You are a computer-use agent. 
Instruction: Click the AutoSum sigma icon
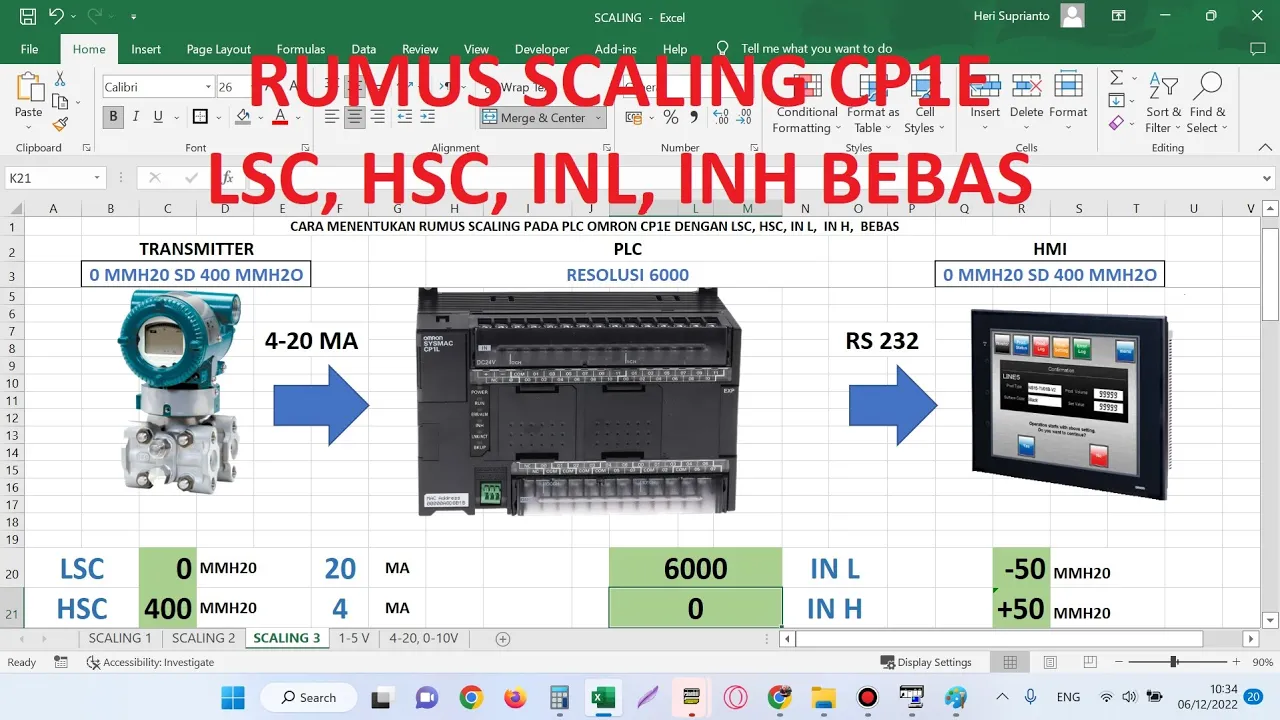click(x=1116, y=78)
